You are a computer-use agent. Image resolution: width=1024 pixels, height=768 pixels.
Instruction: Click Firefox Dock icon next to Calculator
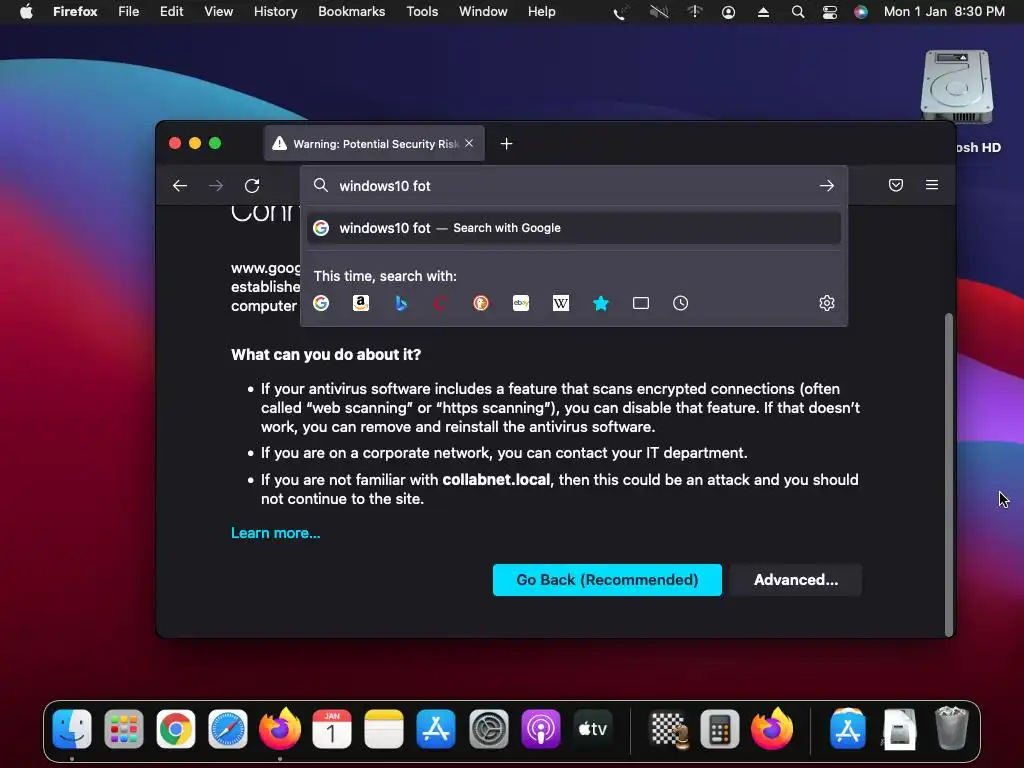click(772, 729)
